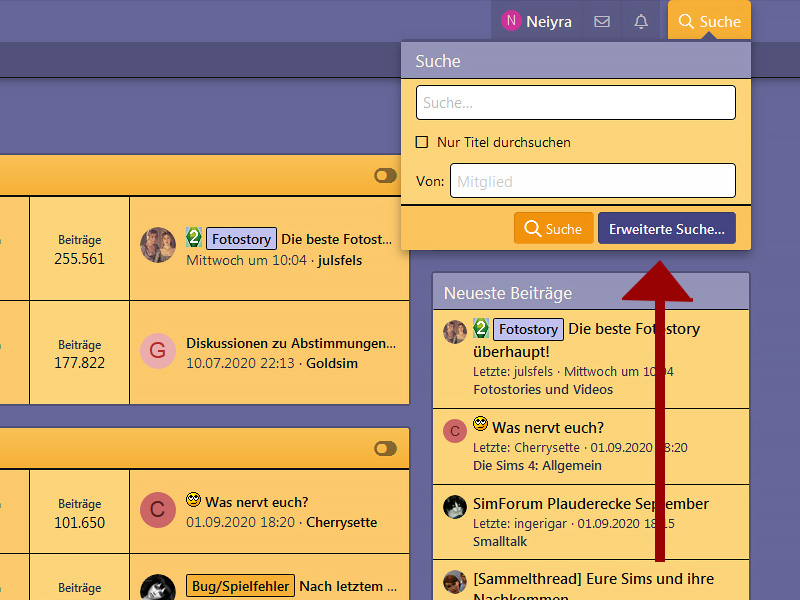Open Cherrysette's C avatar in forum list
The height and width of the screenshot is (600, 800).
(x=158, y=510)
